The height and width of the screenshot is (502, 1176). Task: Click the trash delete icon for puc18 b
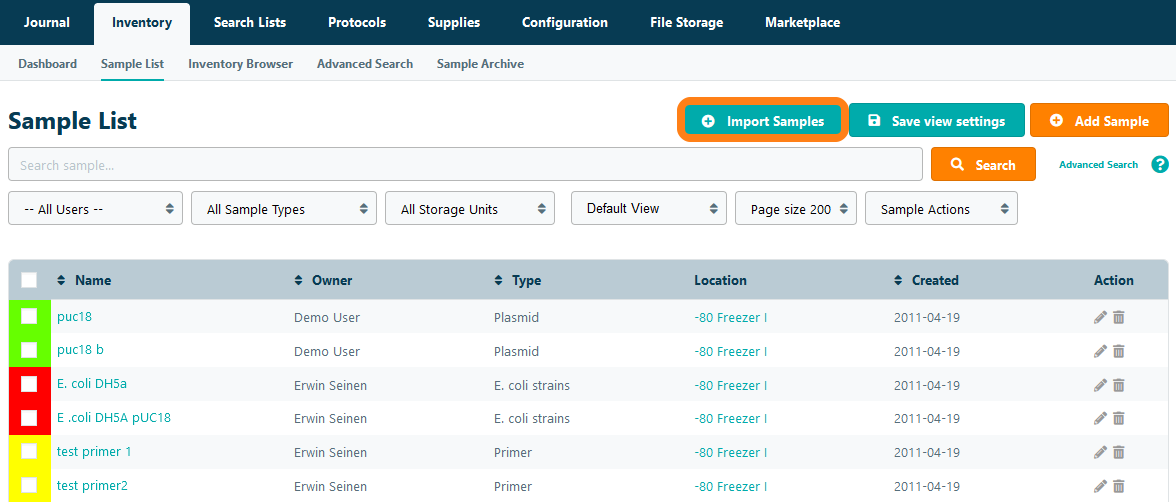[1119, 351]
